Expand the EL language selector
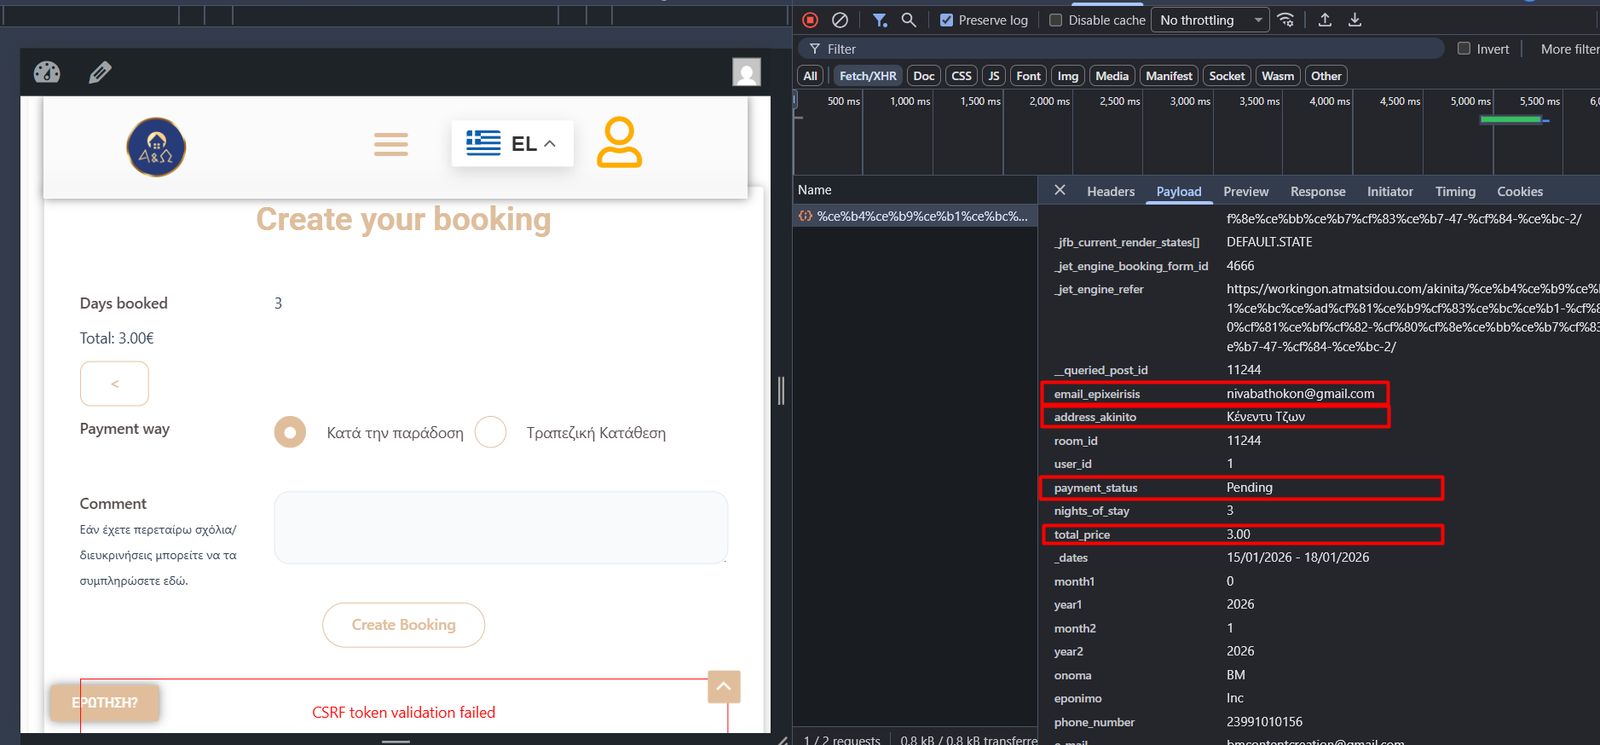This screenshot has height=745, width=1600. 512,144
